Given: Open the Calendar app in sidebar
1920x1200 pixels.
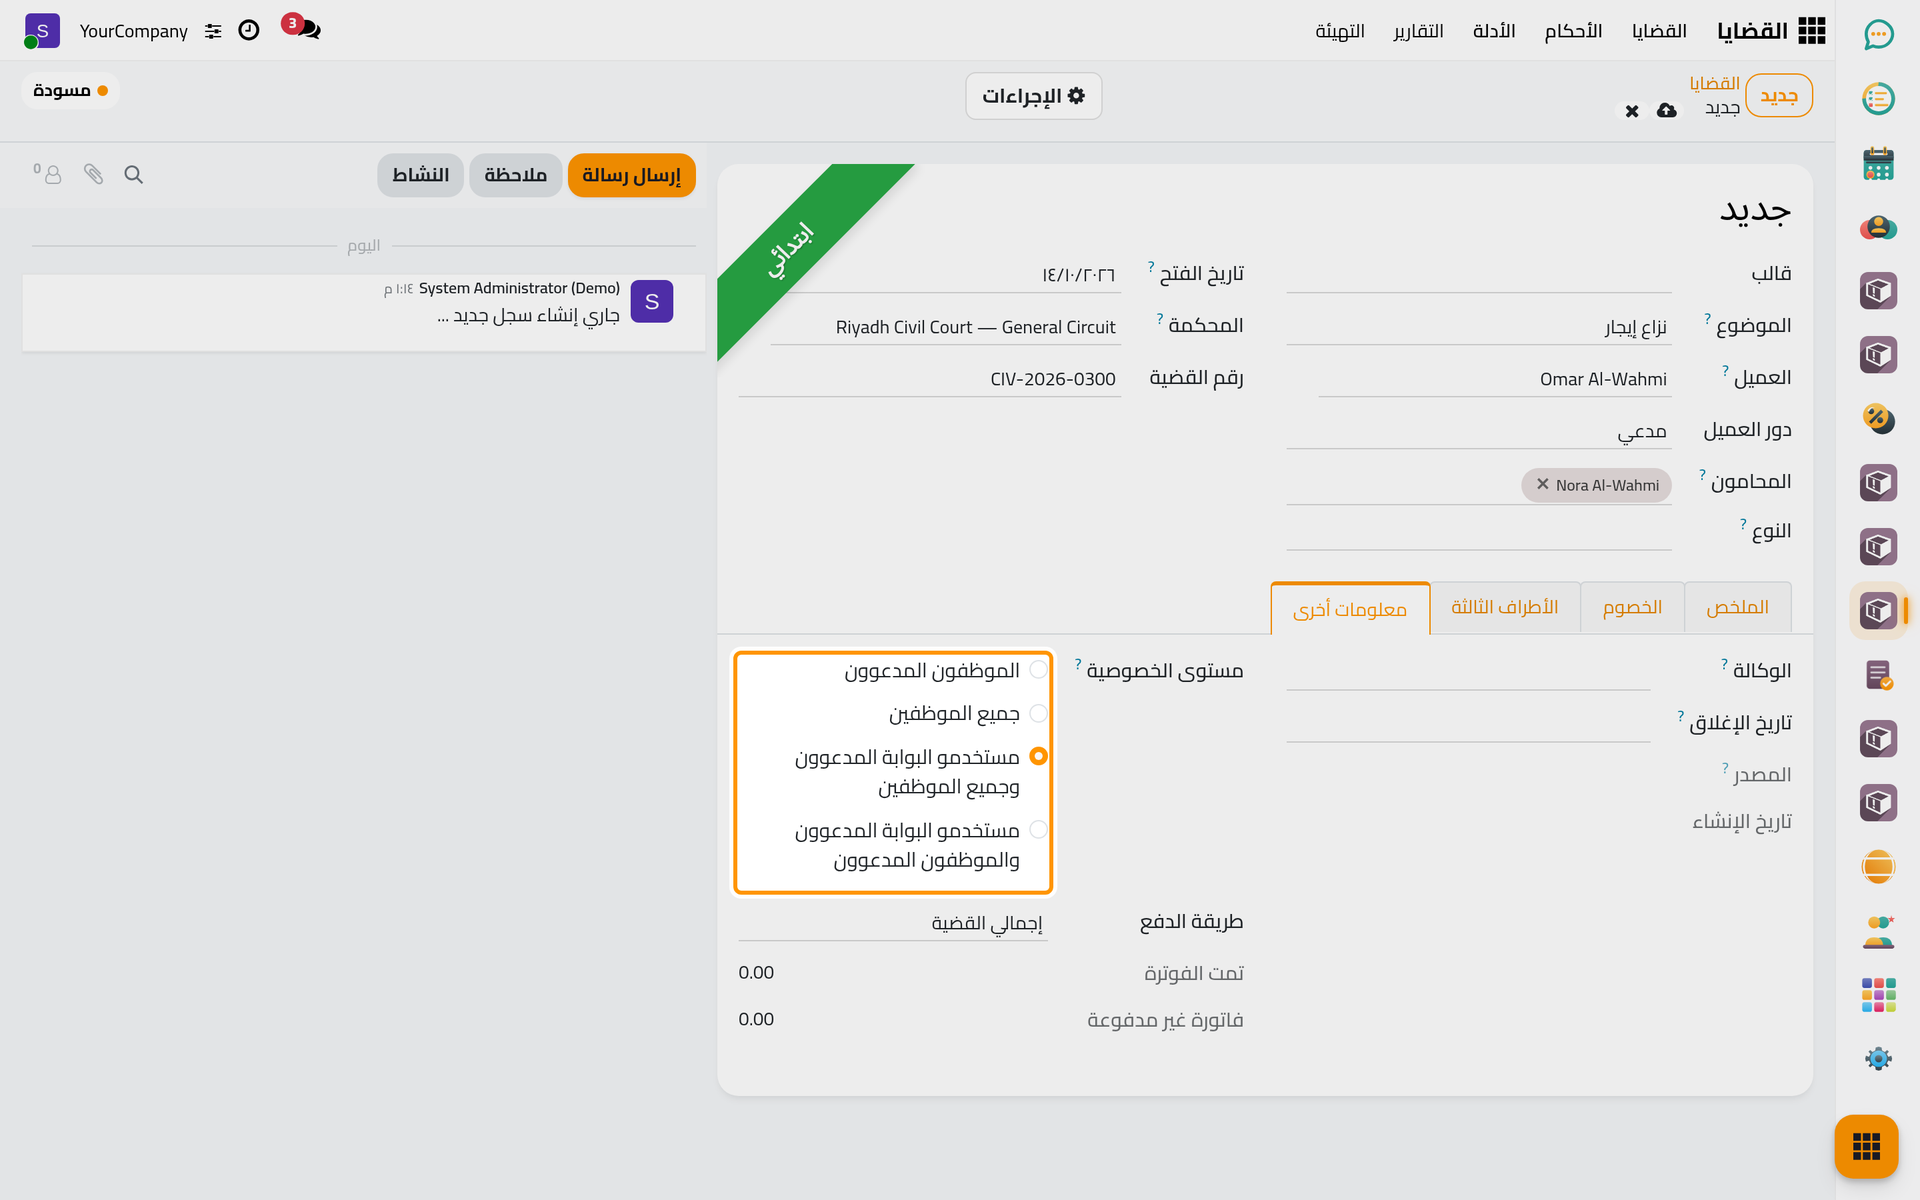Looking at the screenshot, I should click(x=1878, y=163).
